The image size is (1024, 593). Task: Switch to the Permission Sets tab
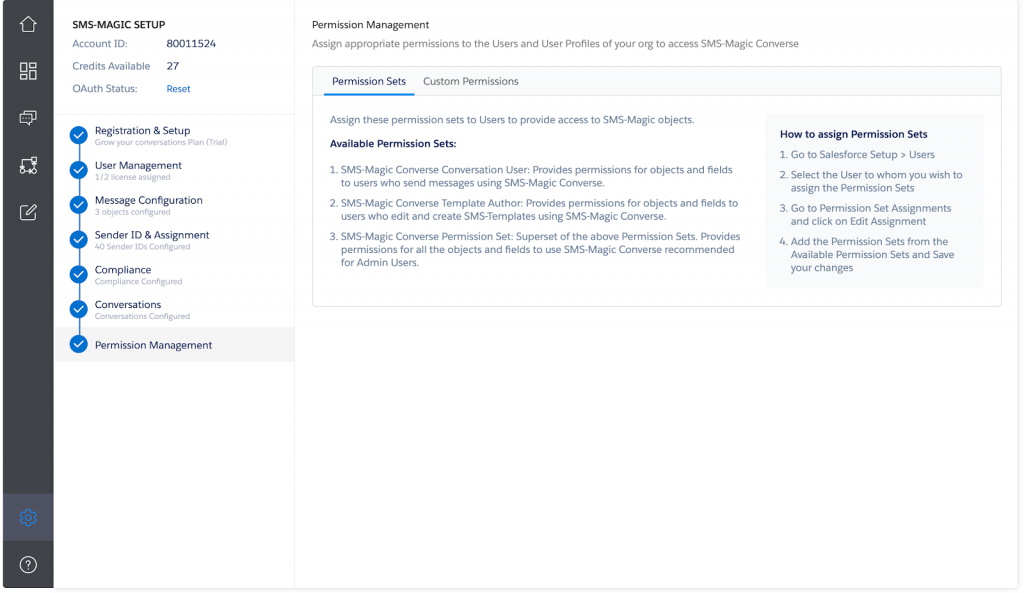click(x=369, y=81)
